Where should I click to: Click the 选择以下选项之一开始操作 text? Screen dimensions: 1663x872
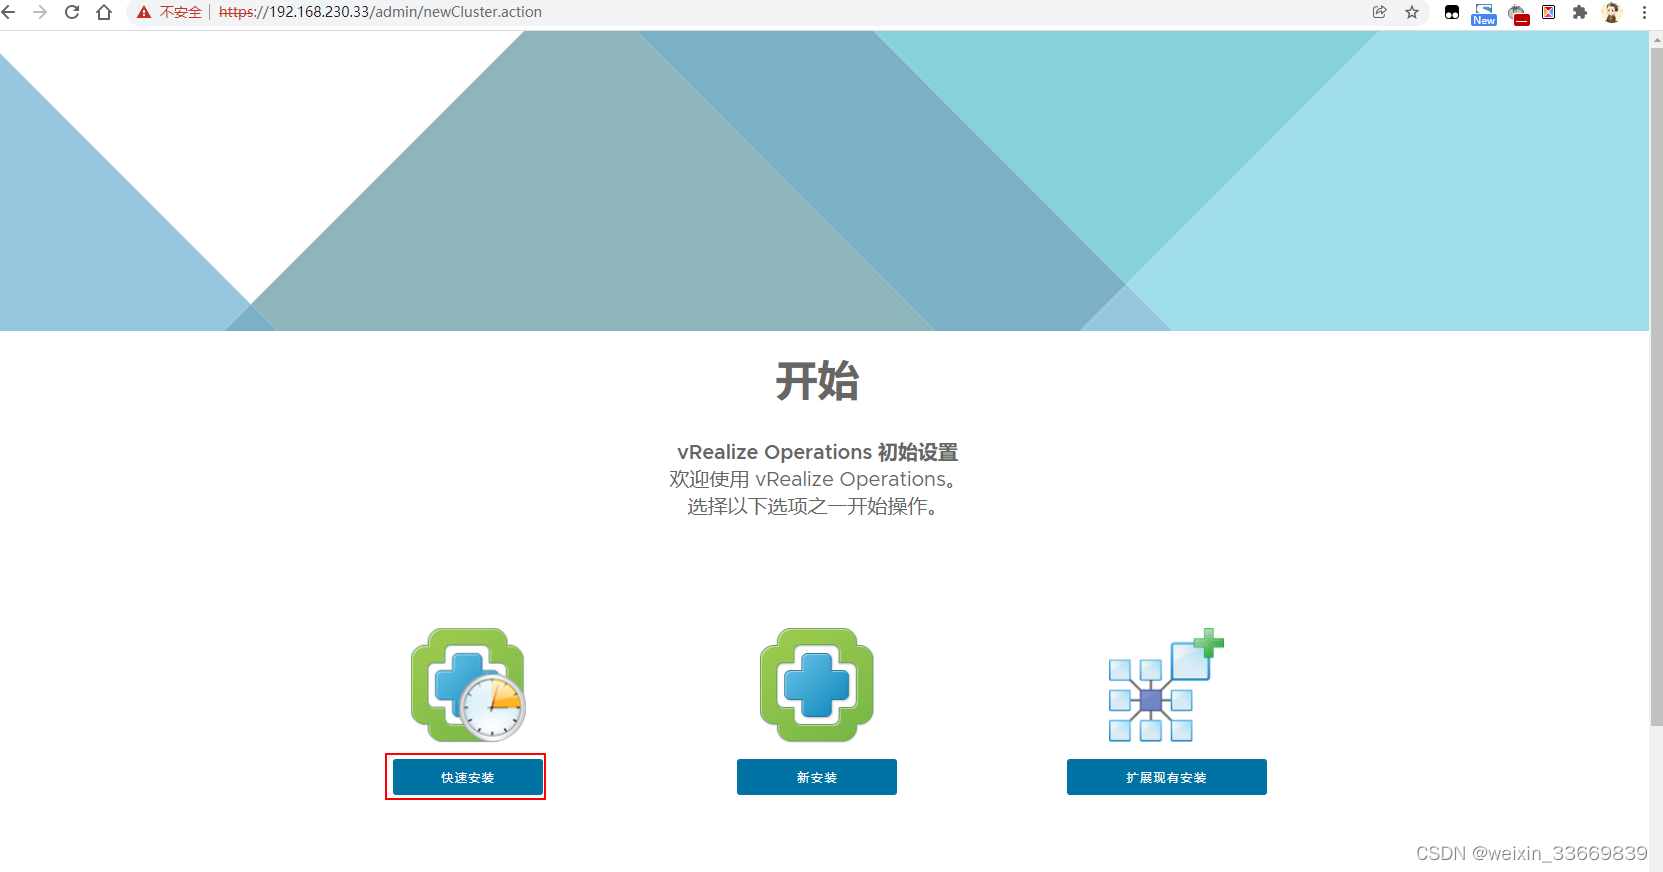click(814, 506)
